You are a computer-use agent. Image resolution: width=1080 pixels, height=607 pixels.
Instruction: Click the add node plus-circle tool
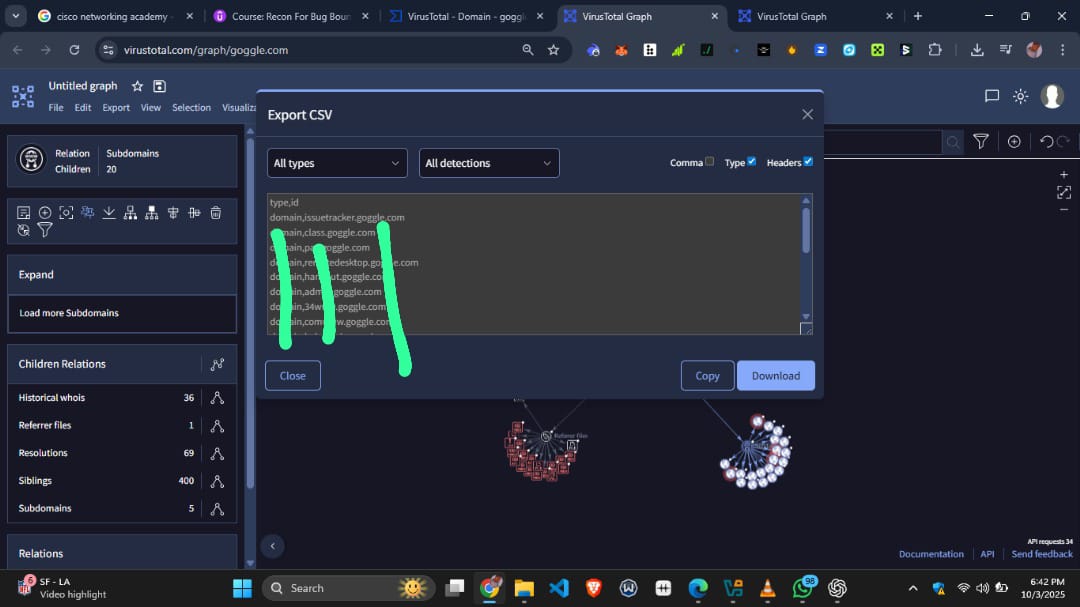[45, 213]
